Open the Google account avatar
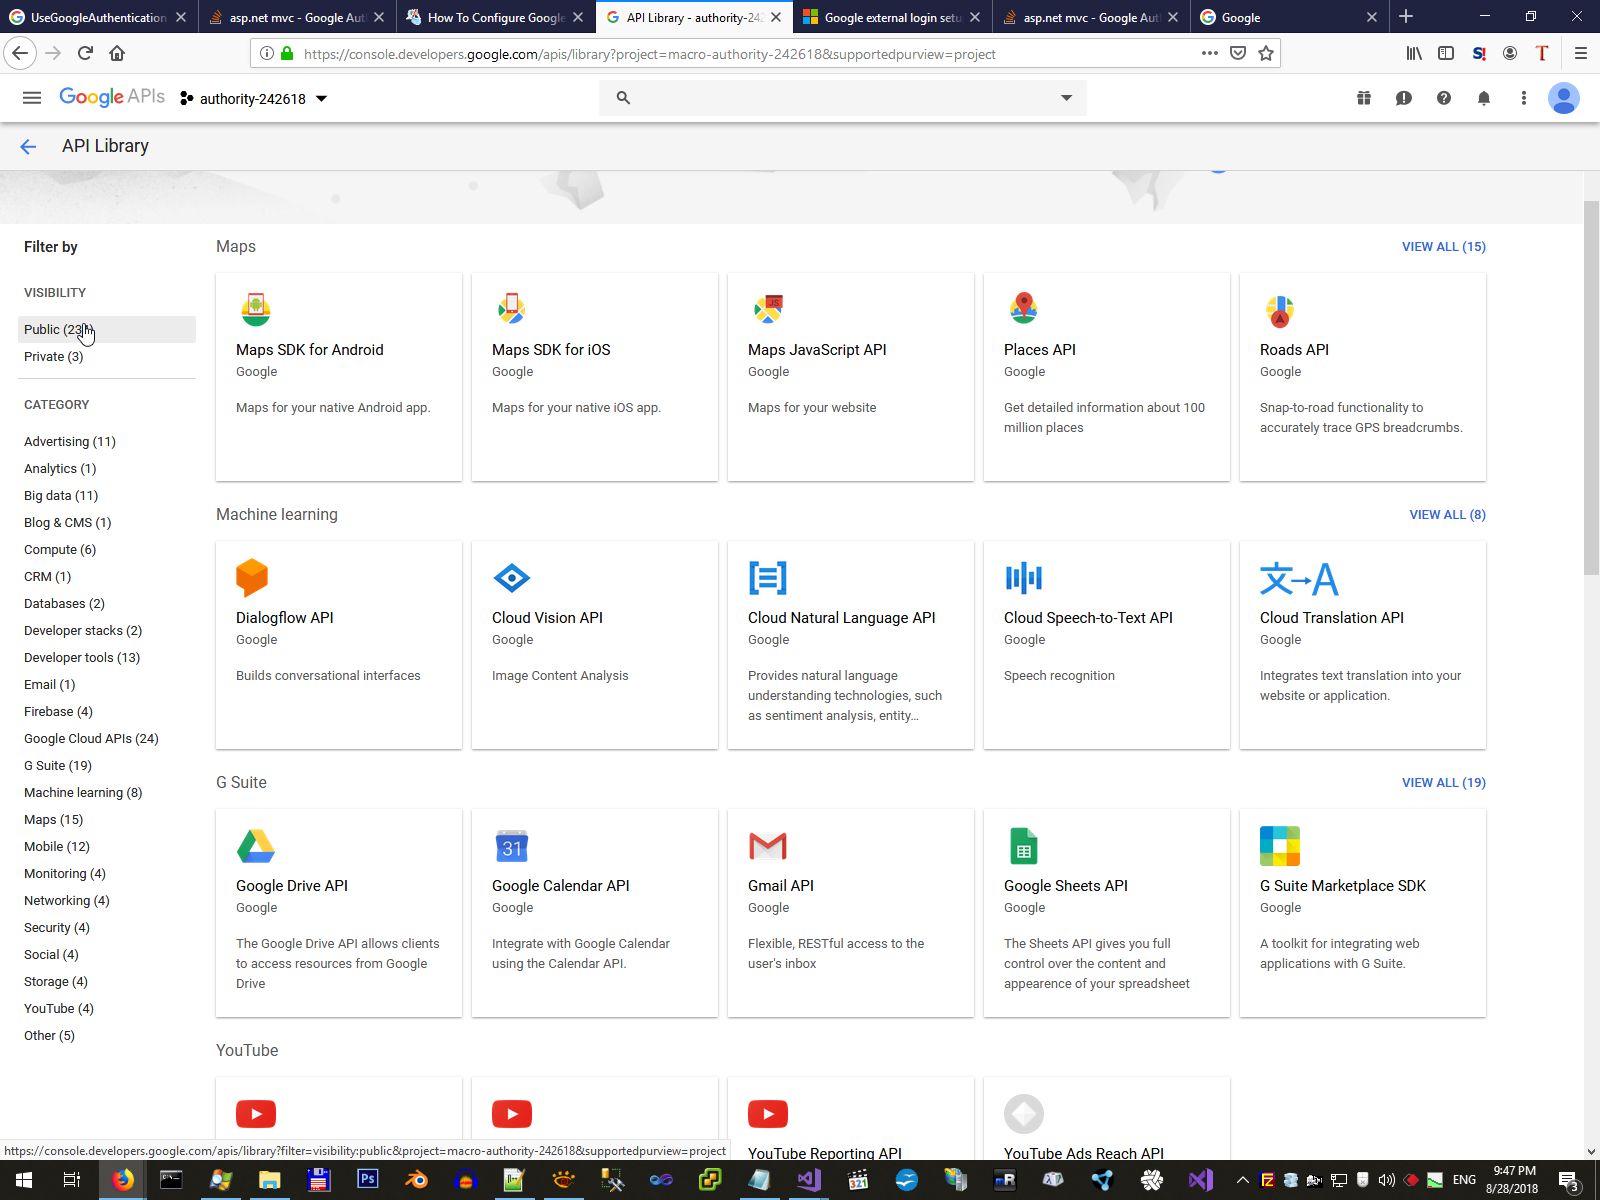 point(1564,98)
